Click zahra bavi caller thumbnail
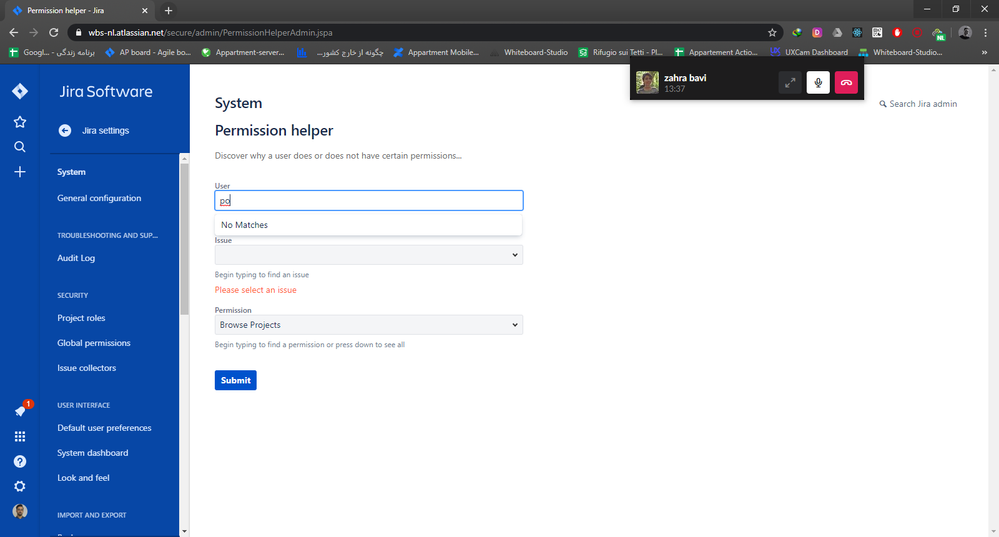999x537 pixels. pos(647,83)
